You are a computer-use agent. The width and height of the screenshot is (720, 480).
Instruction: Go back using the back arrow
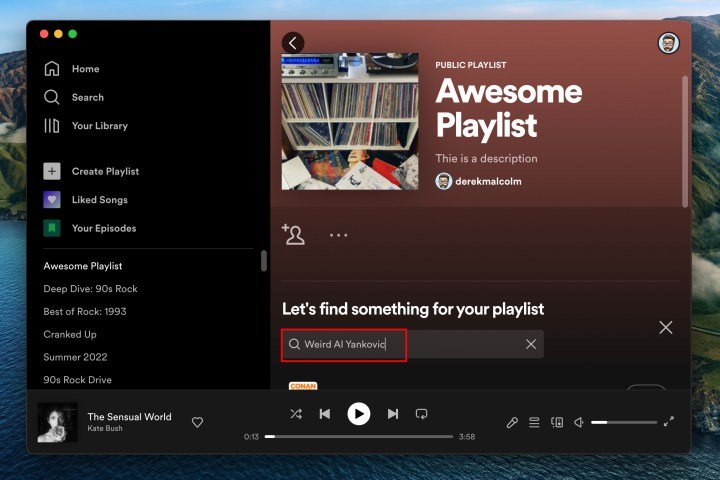293,43
